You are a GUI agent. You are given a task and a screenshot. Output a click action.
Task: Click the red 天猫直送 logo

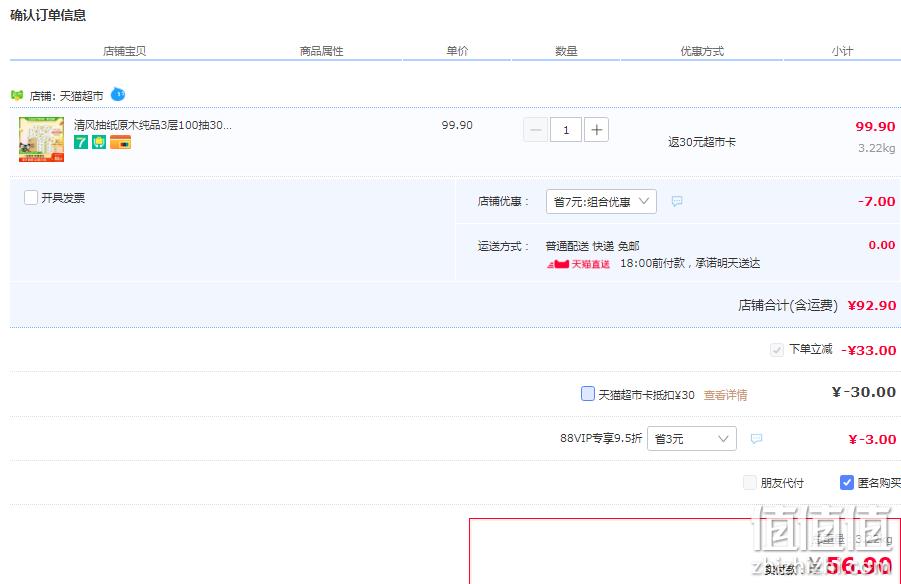(x=578, y=264)
